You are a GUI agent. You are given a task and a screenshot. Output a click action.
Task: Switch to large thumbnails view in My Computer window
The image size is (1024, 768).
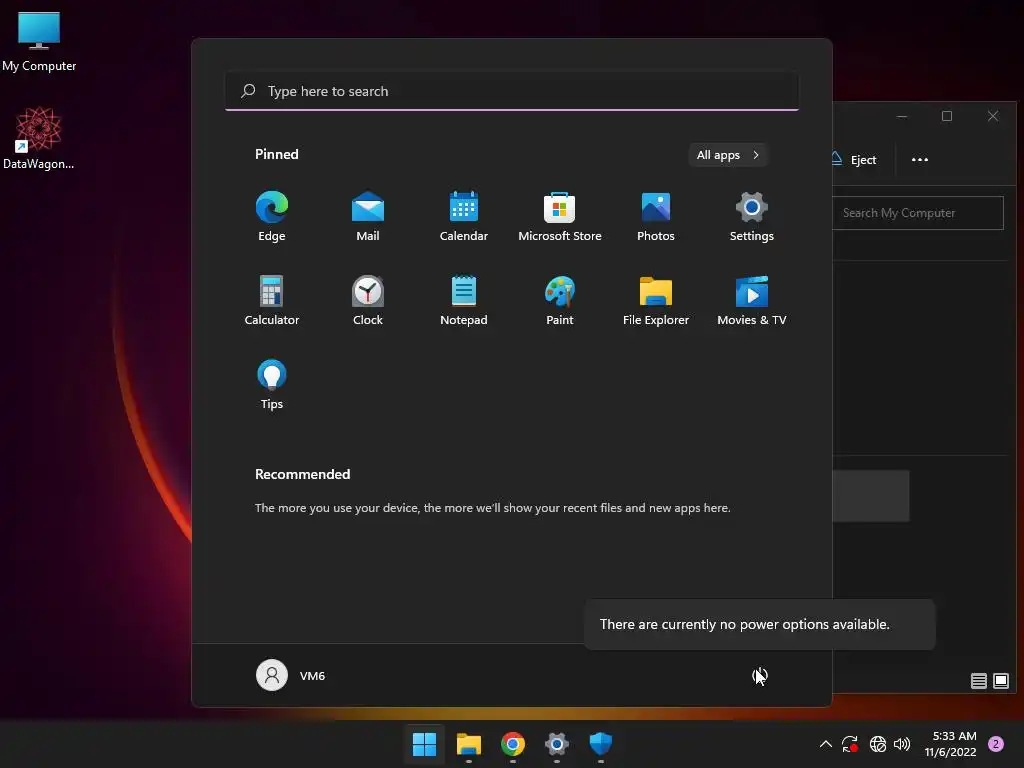[1000, 681]
